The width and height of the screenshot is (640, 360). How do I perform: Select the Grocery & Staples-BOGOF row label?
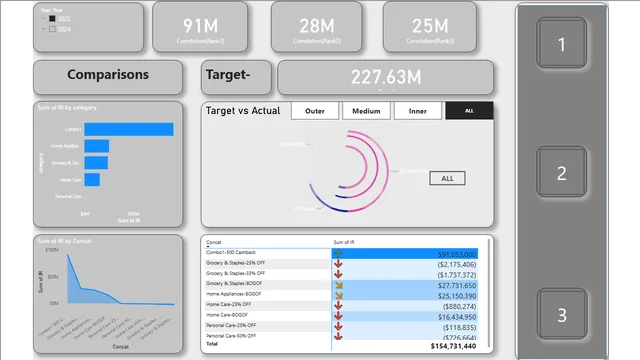click(x=234, y=284)
